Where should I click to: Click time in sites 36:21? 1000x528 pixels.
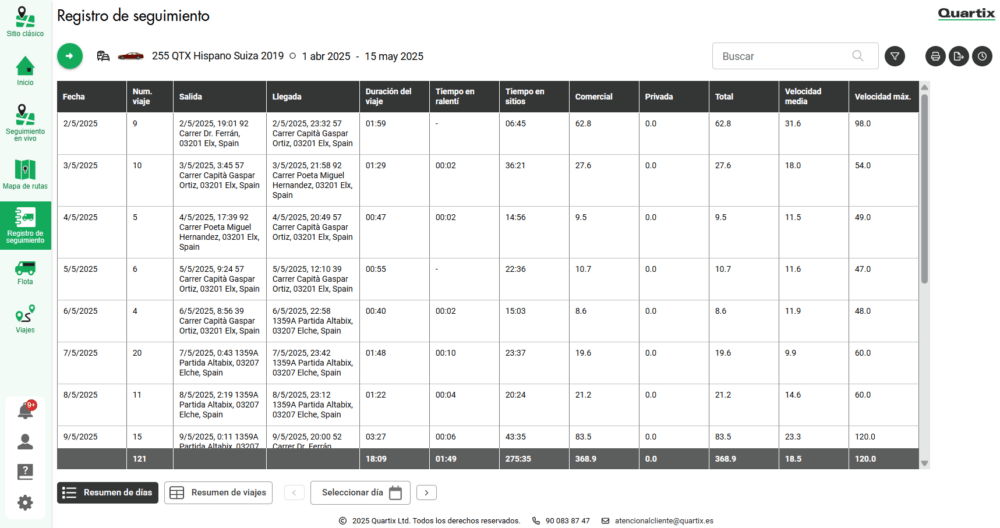pyautogui.click(x=515, y=166)
